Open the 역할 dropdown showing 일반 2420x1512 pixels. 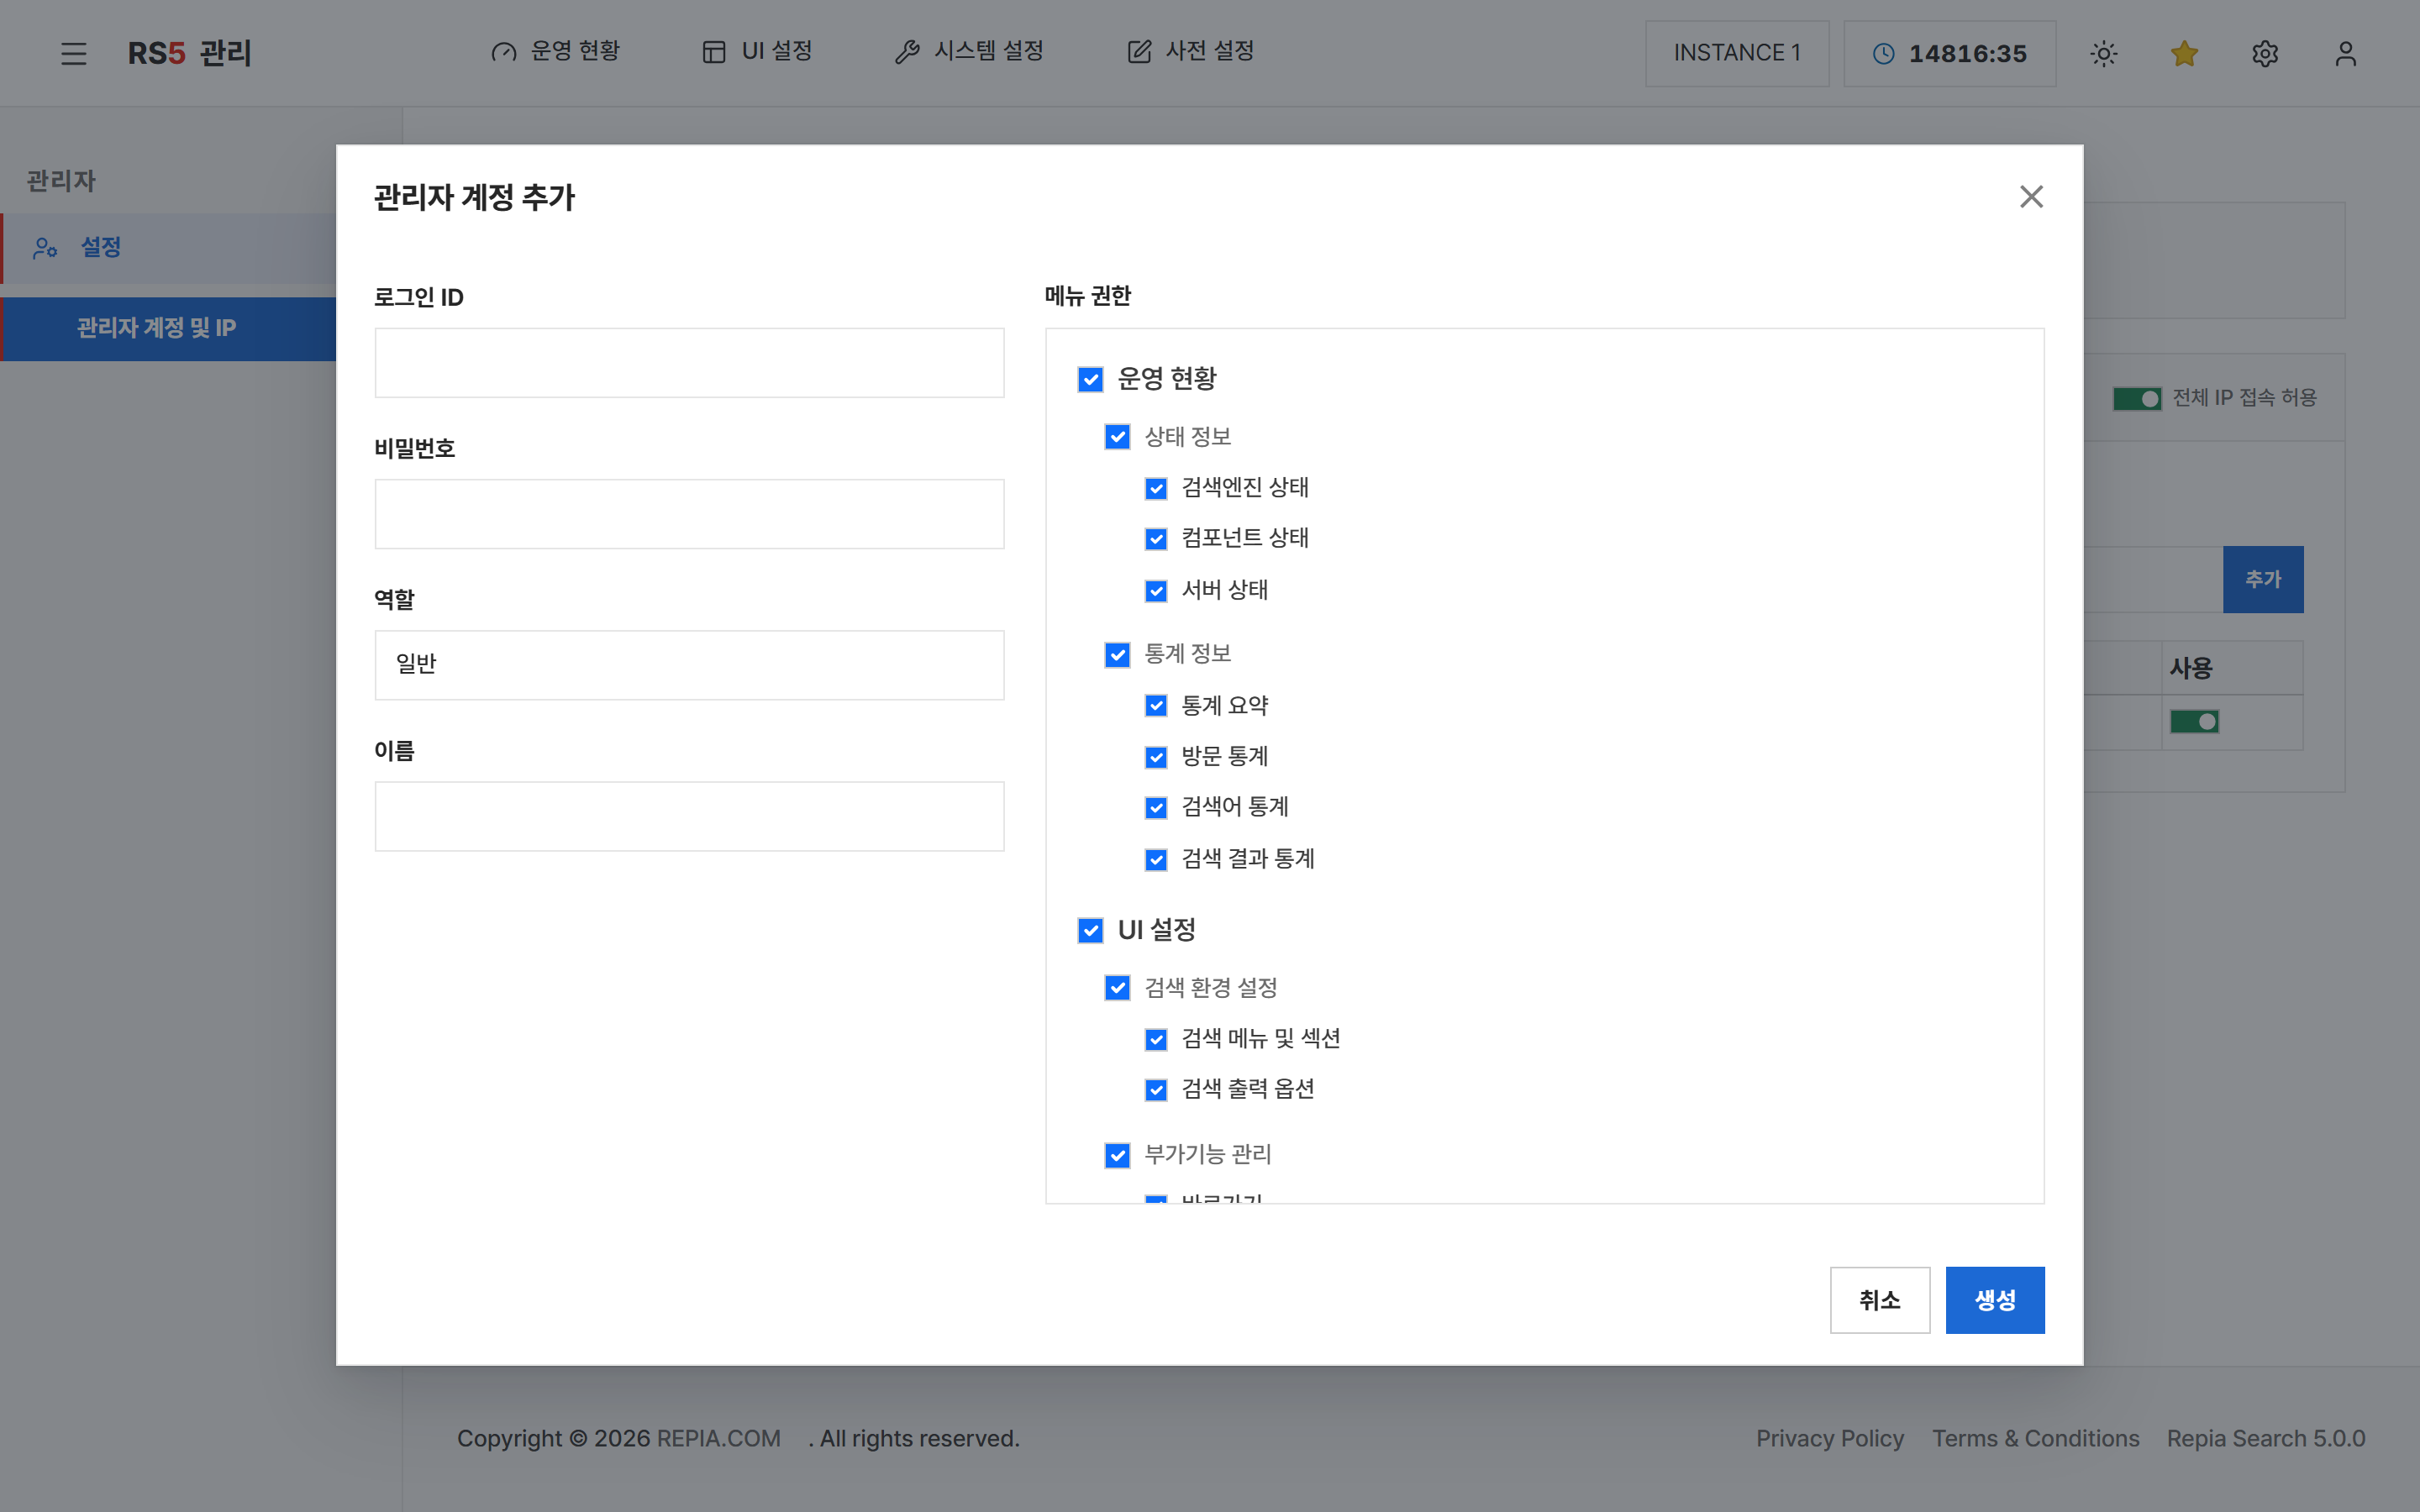pos(689,665)
